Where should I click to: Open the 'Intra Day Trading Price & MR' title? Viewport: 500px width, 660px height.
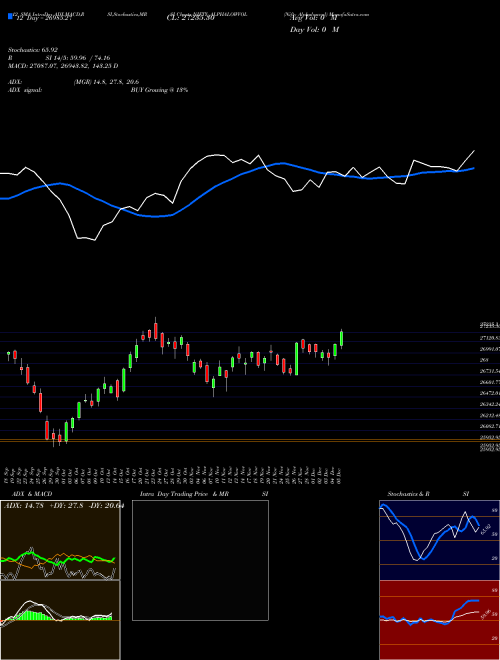[x=184, y=494]
